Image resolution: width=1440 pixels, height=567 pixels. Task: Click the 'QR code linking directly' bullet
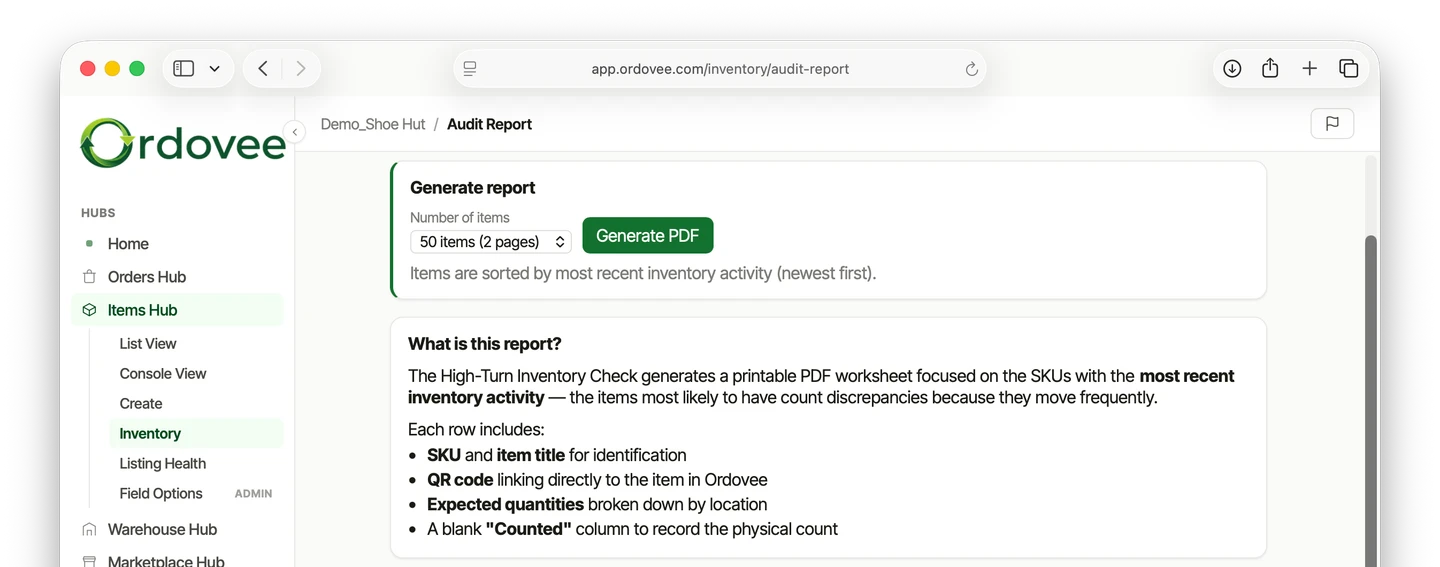[597, 480]
